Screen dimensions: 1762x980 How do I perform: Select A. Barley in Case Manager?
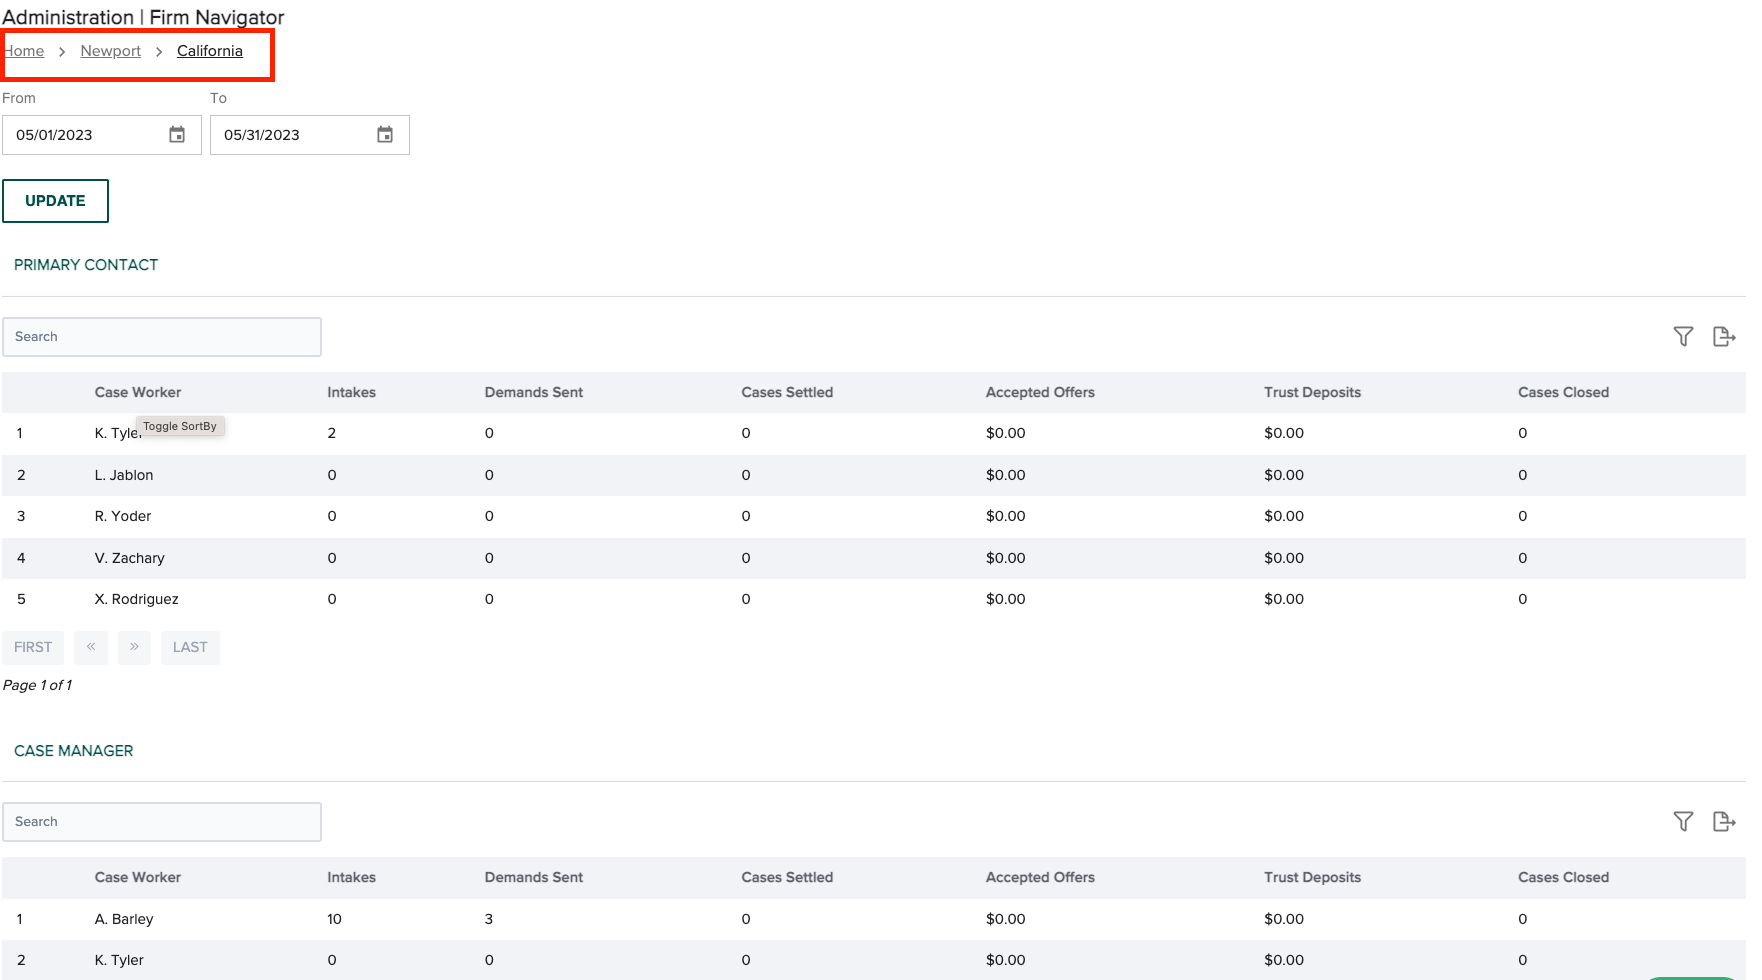tap(124, 920)
